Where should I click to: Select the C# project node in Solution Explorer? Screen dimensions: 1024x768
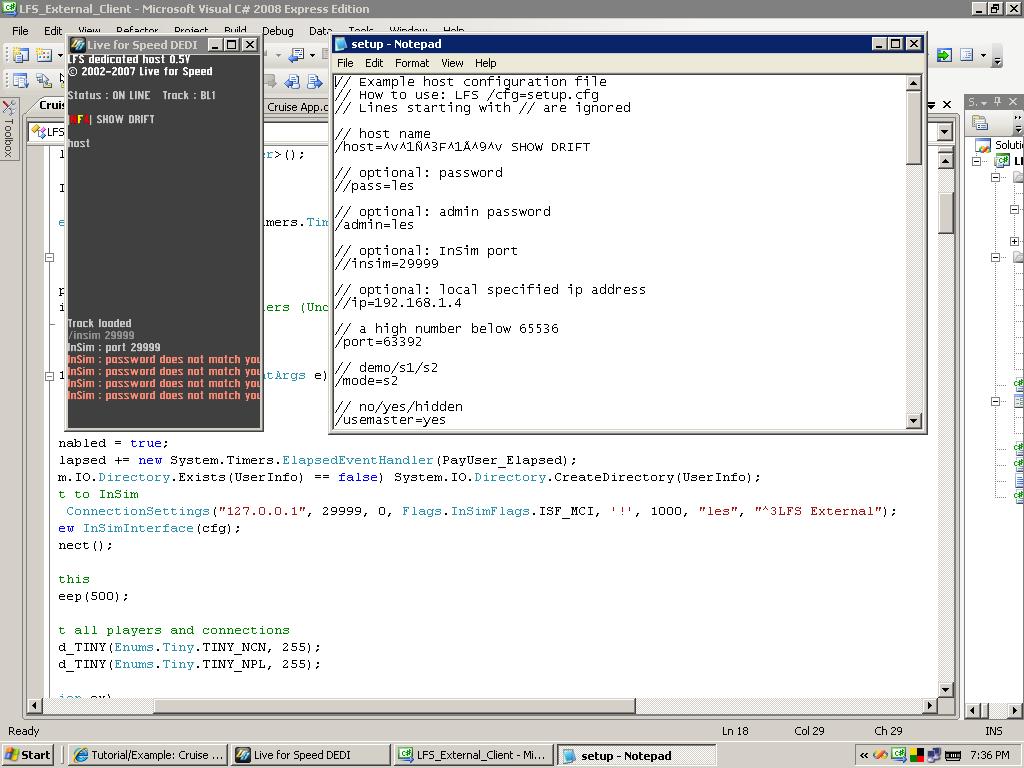(1002, 161)
